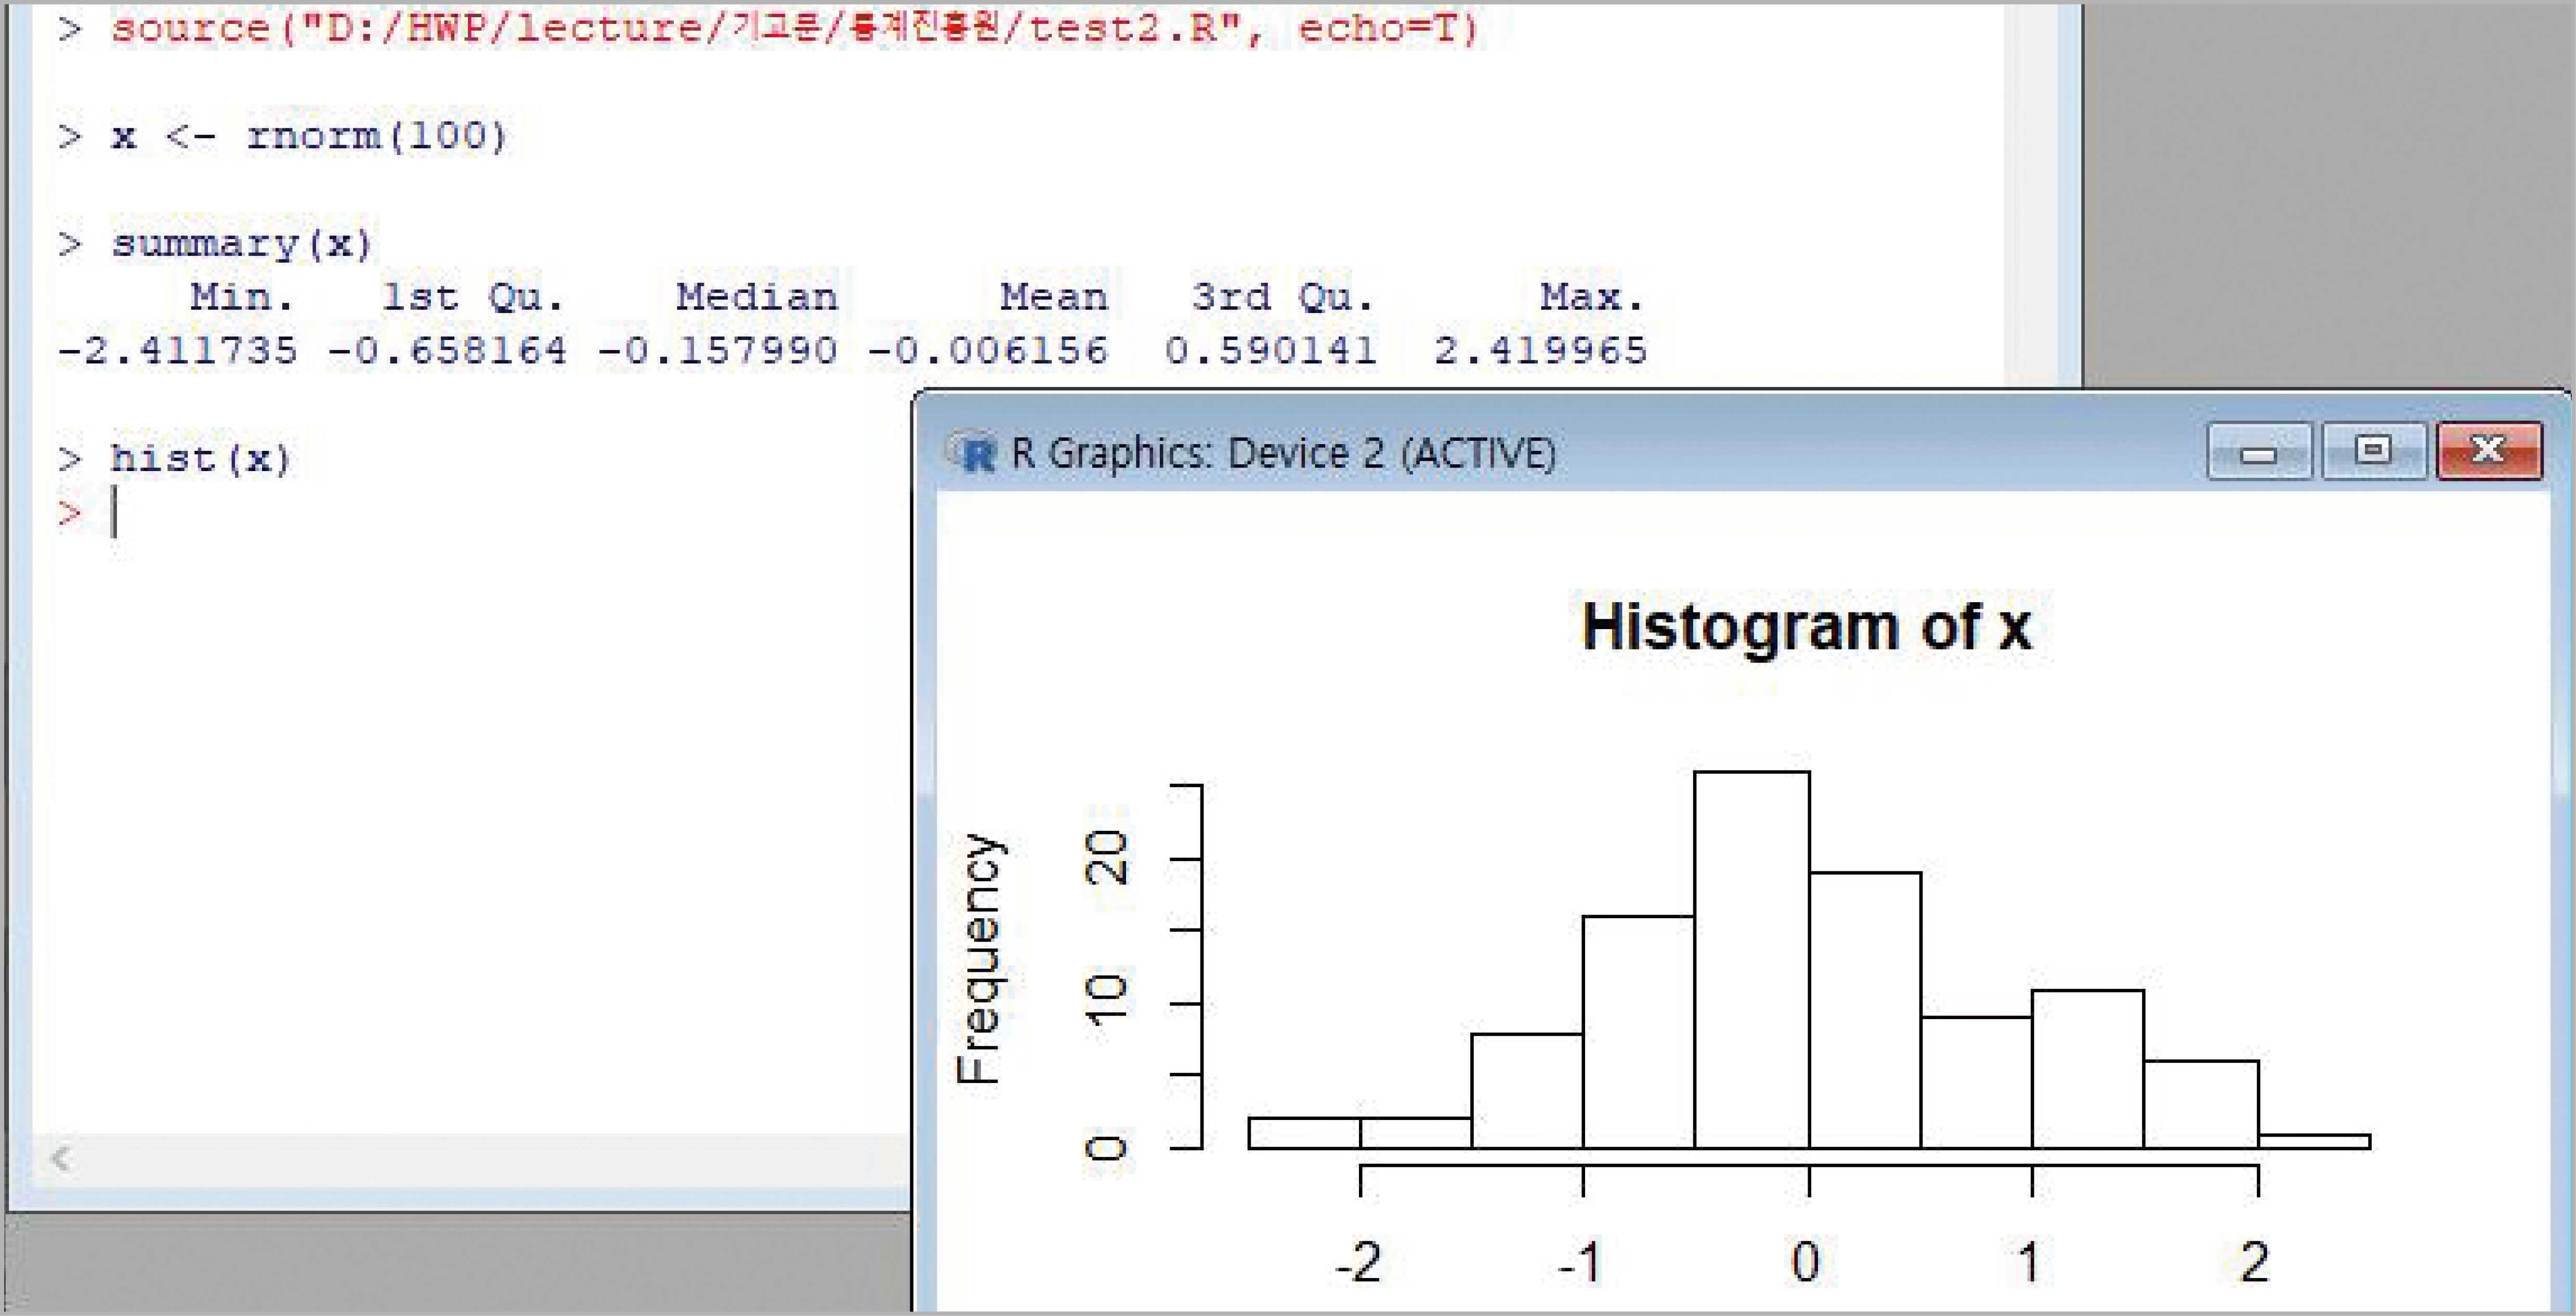This screenshot has width=2576, height=1316.
Task: Click the x-axis tick label 0
Action: coord(1806,1261)
